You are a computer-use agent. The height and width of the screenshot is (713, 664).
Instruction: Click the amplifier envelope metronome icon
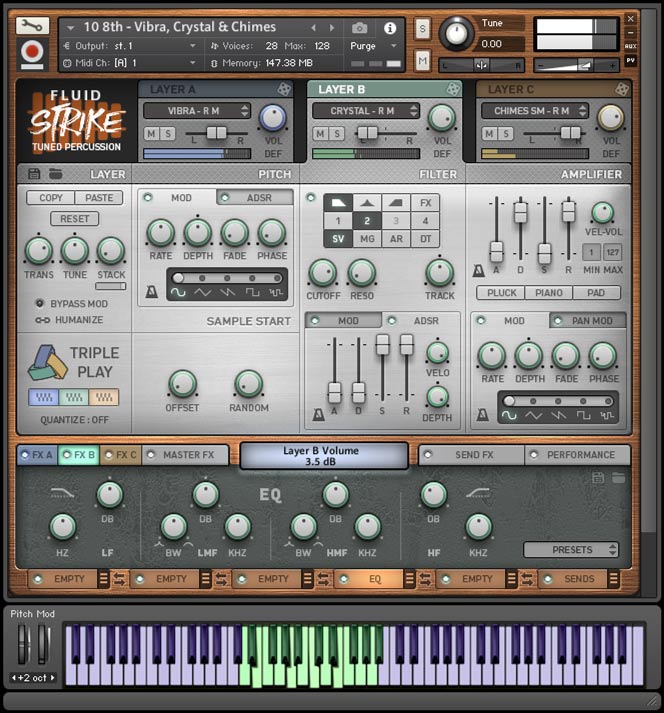pyautogui.click(x=478, y=271)
